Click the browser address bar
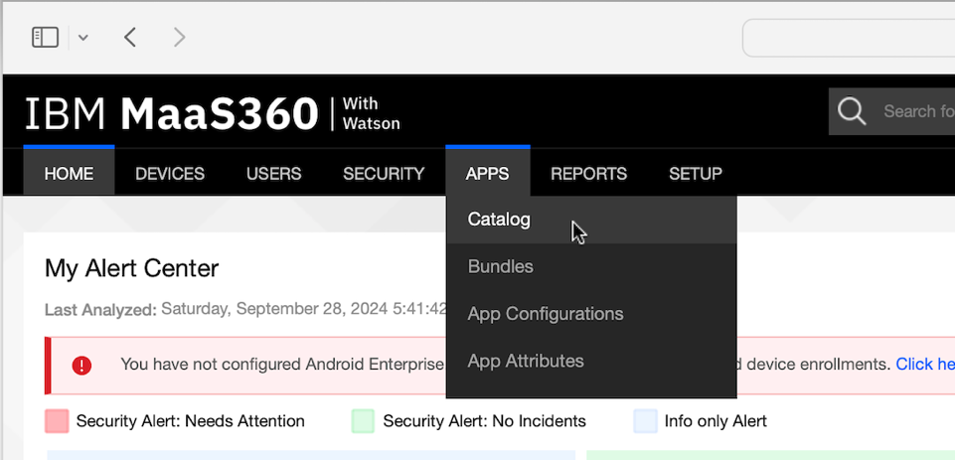959x464 pixels. [x=849, y=38]
